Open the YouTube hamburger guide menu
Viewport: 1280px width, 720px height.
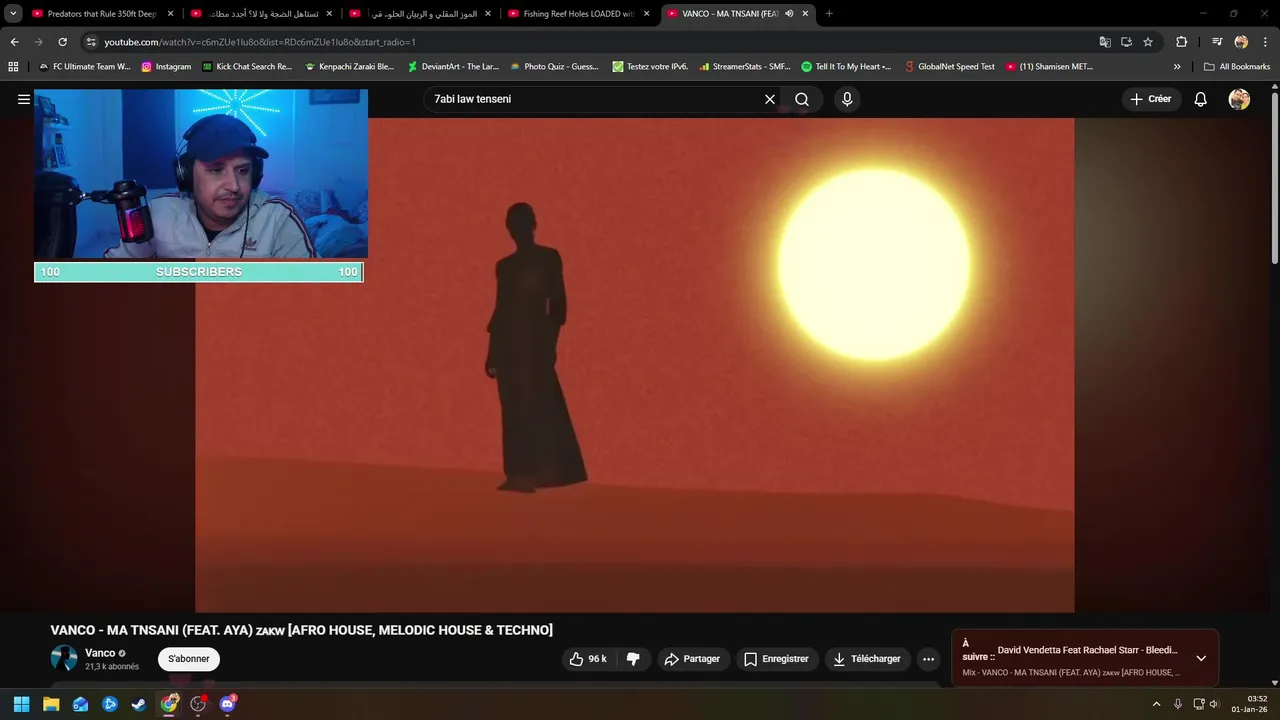(23, 99)
